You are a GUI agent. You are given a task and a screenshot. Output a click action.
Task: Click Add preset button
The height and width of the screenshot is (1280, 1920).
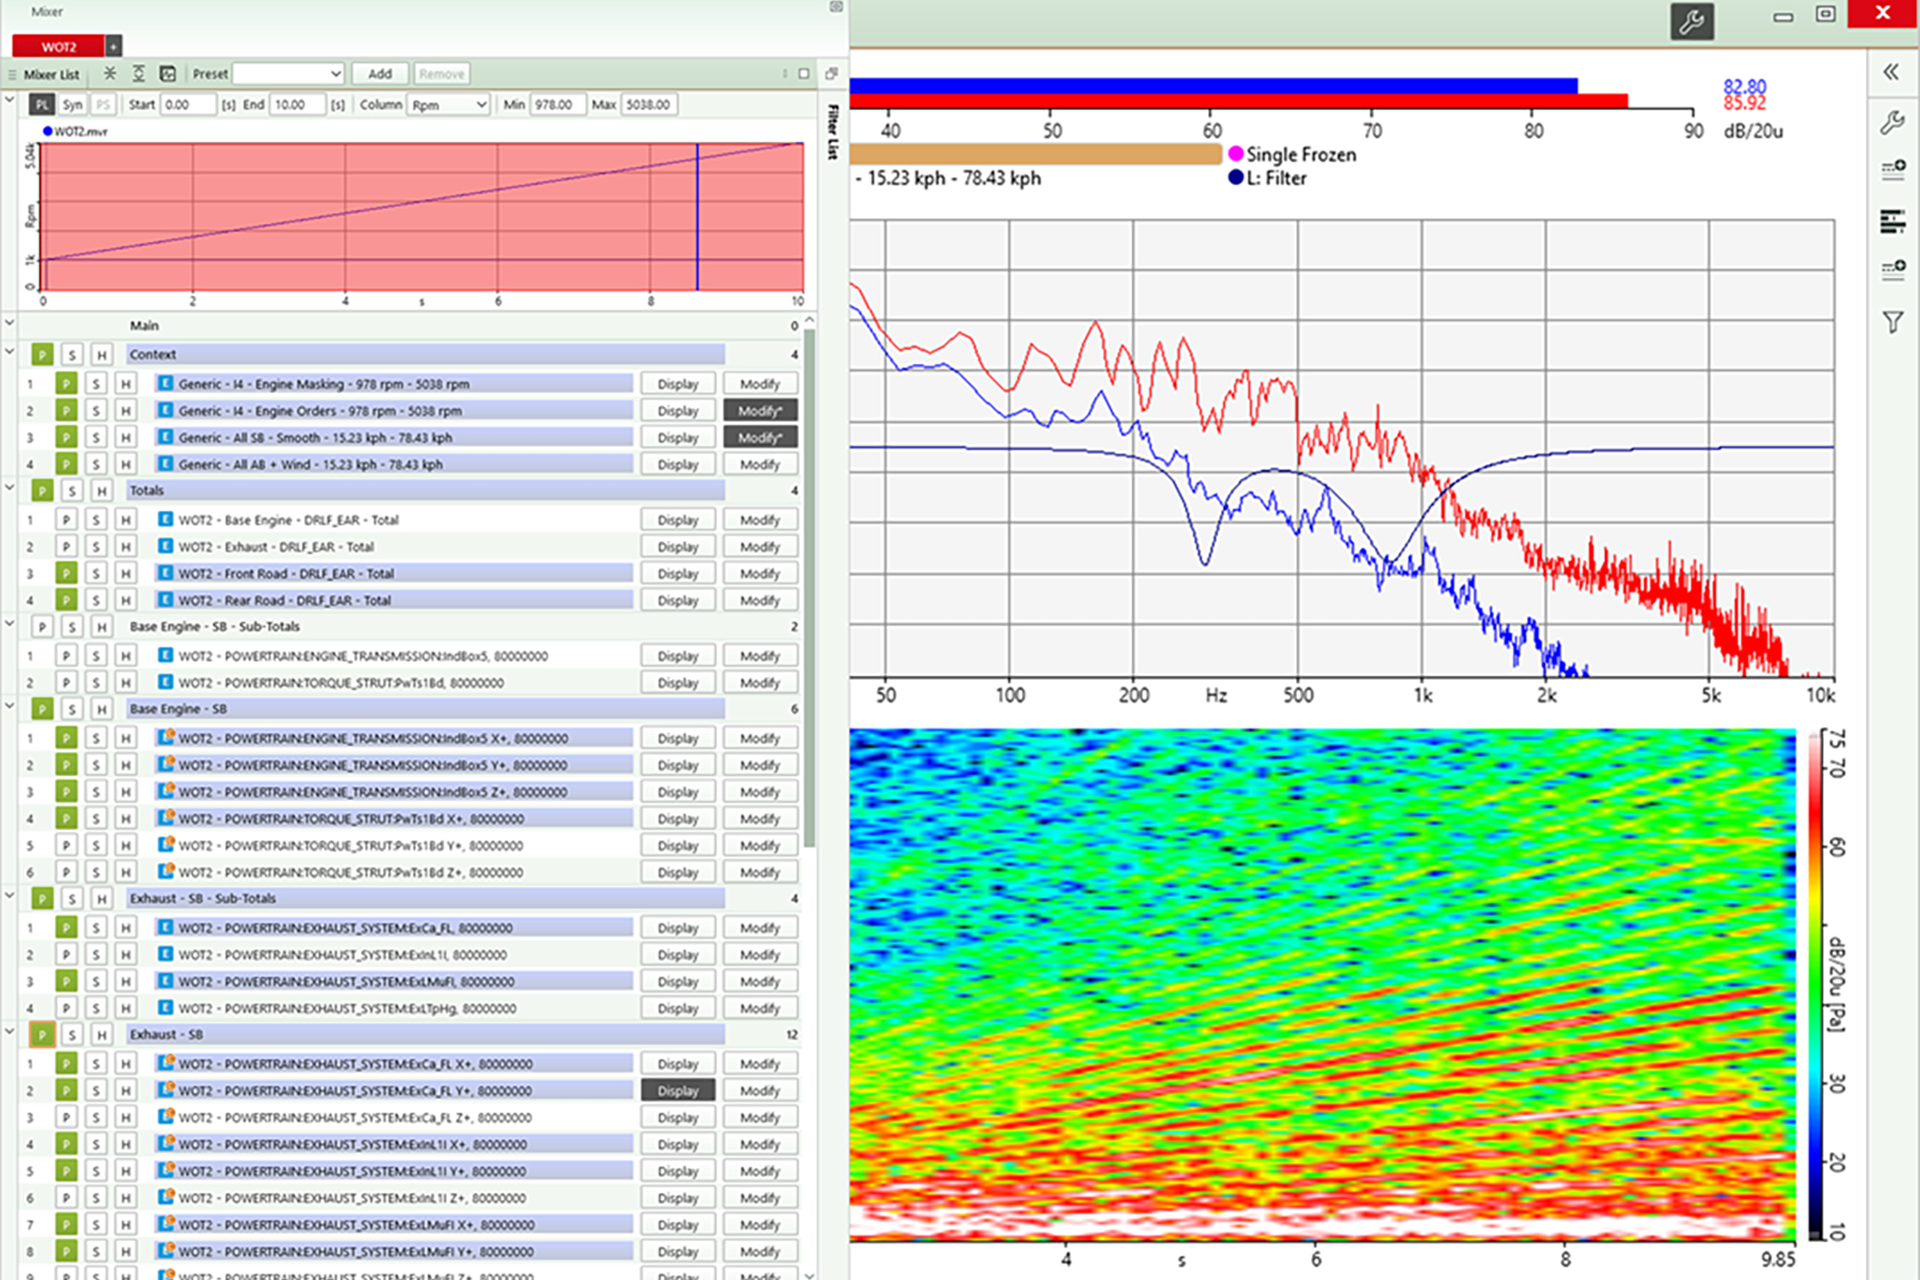click(380, 74)
